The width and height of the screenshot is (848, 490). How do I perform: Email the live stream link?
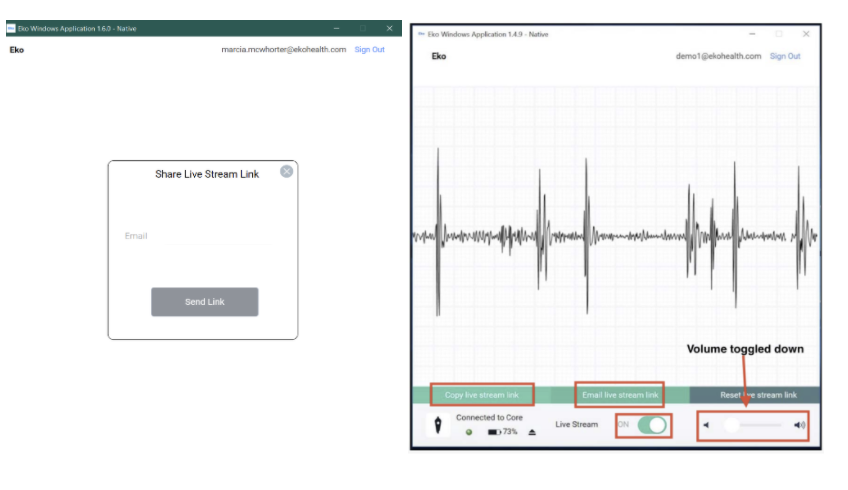pos(620,395)
